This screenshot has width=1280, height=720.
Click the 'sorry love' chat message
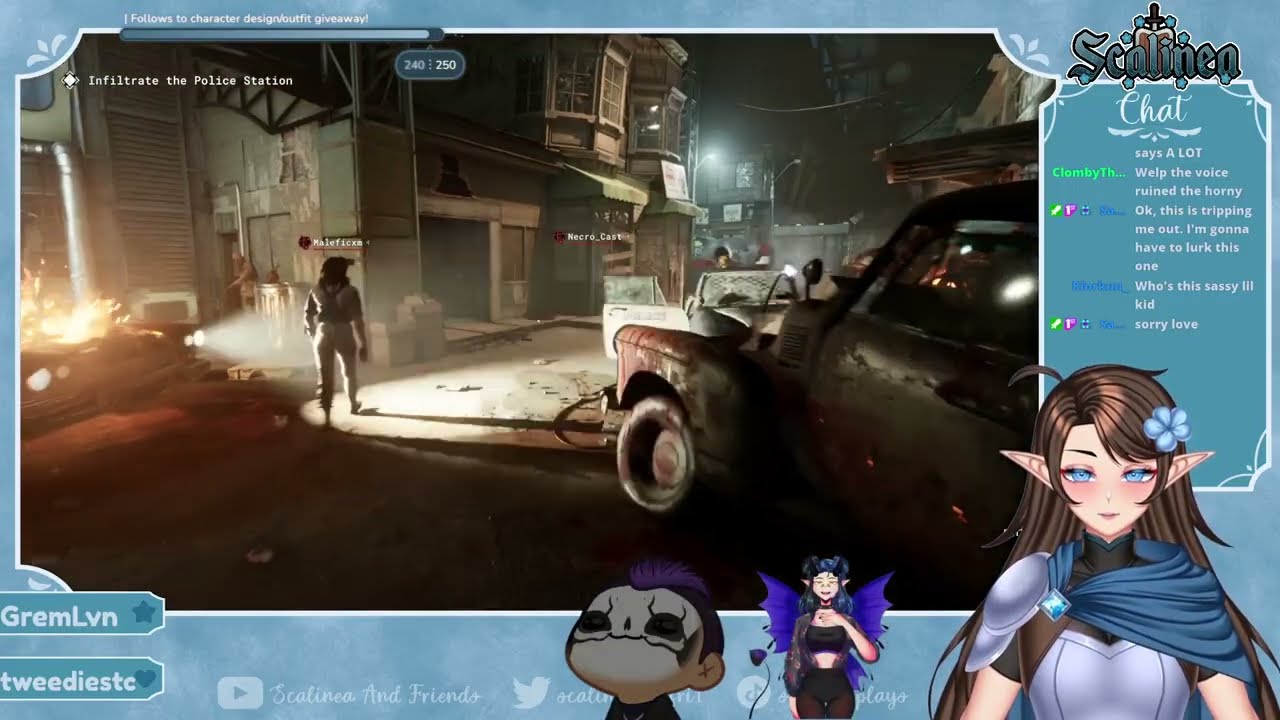click(1166, 324)
